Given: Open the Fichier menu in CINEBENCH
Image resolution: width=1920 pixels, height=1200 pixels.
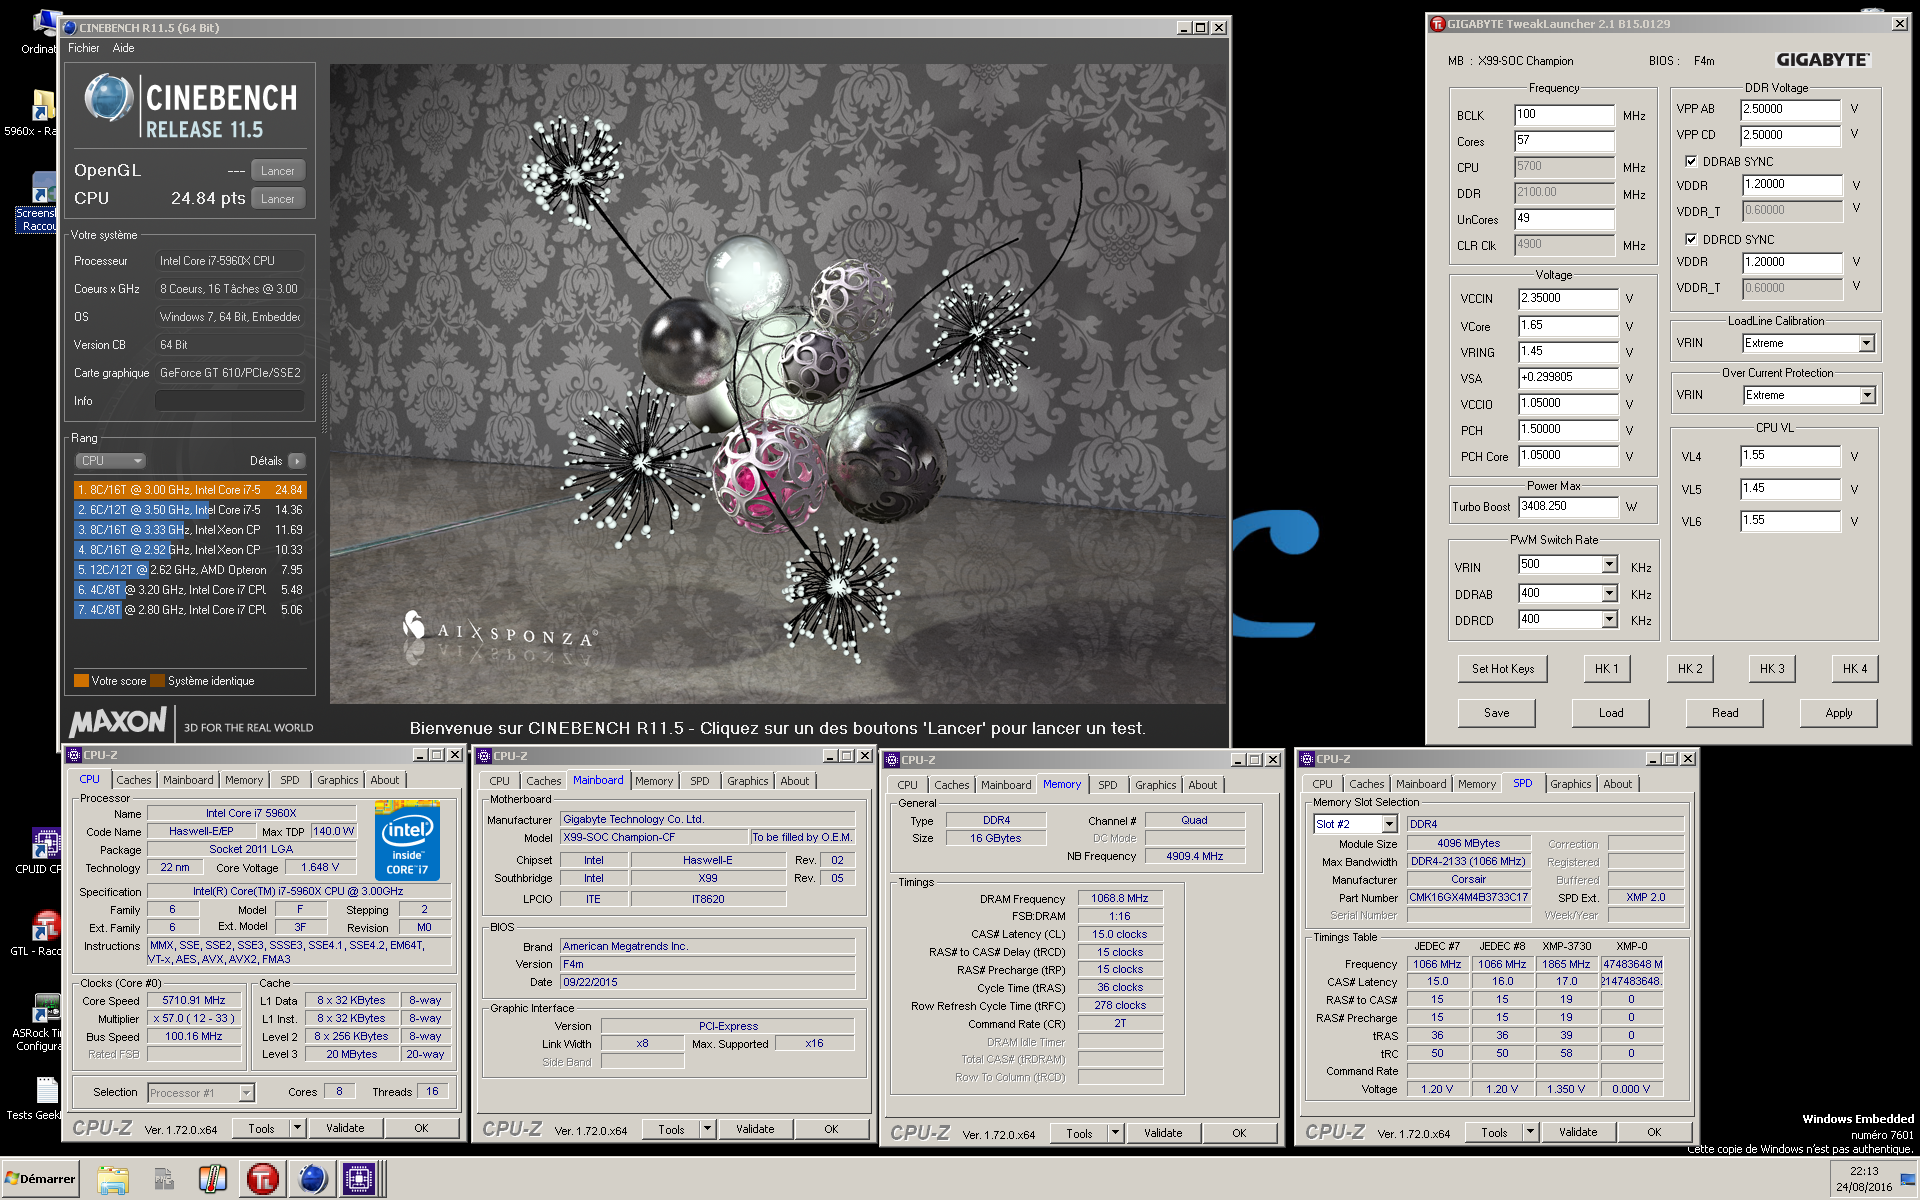Looking at the screenshot, I should tap(83, 48).
